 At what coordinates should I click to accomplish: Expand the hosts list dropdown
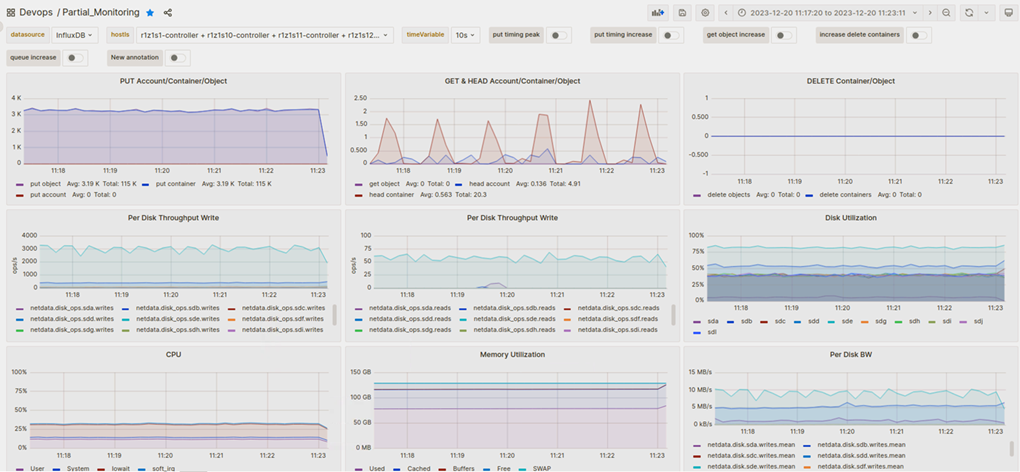click(x=263, y=35)
